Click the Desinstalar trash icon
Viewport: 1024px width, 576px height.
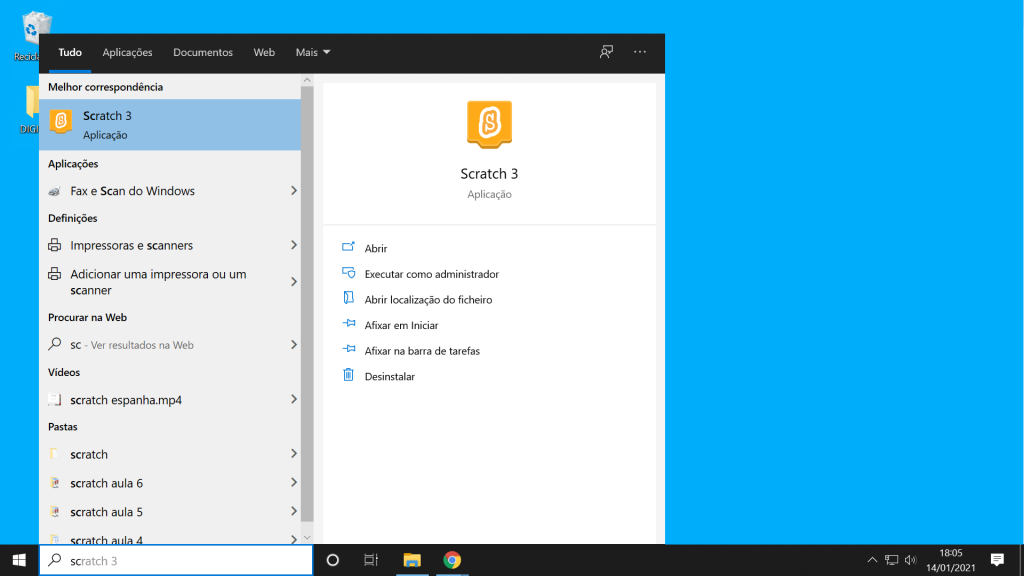348,375
